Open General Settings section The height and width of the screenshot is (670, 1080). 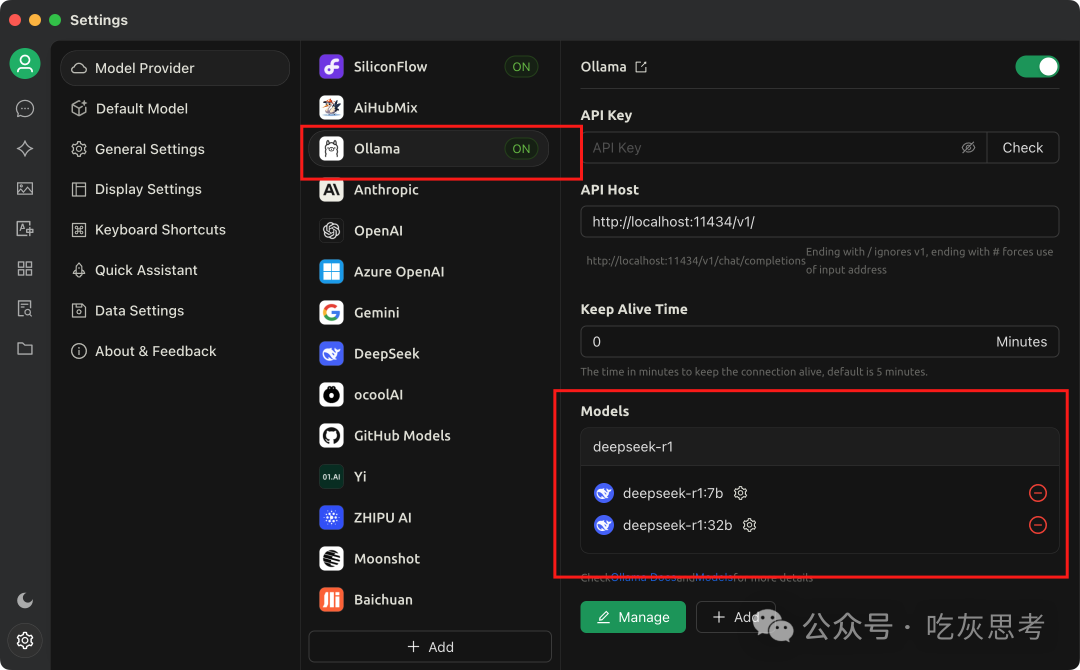pyautogui.click(x=175, y=149)
